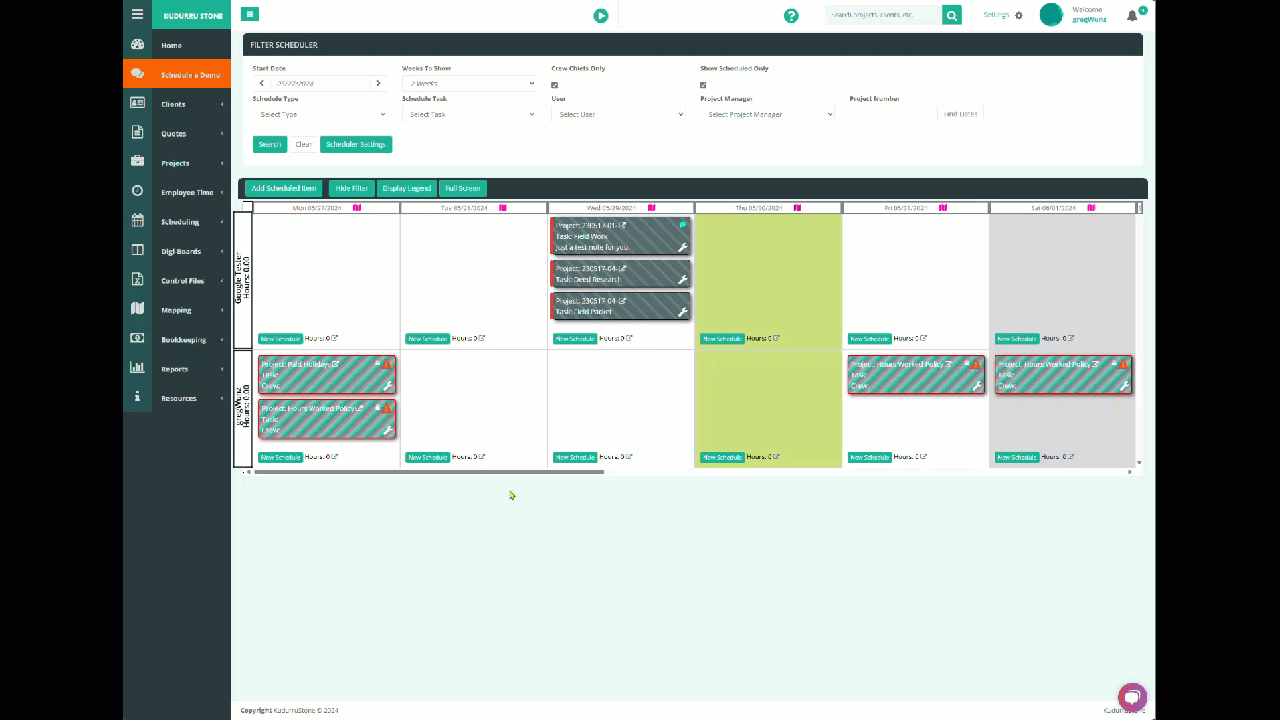Open the help question mark icon
Screen dimensions: 1280x720
pos(791,15)
